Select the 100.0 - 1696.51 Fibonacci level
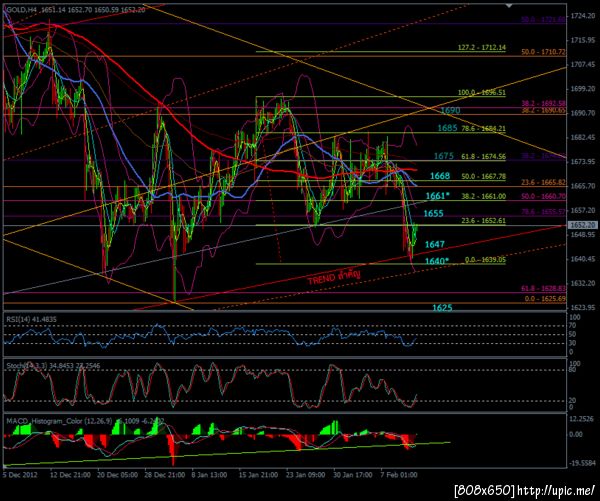The width and height of the screenshot is (600, 501). (482, 93)
